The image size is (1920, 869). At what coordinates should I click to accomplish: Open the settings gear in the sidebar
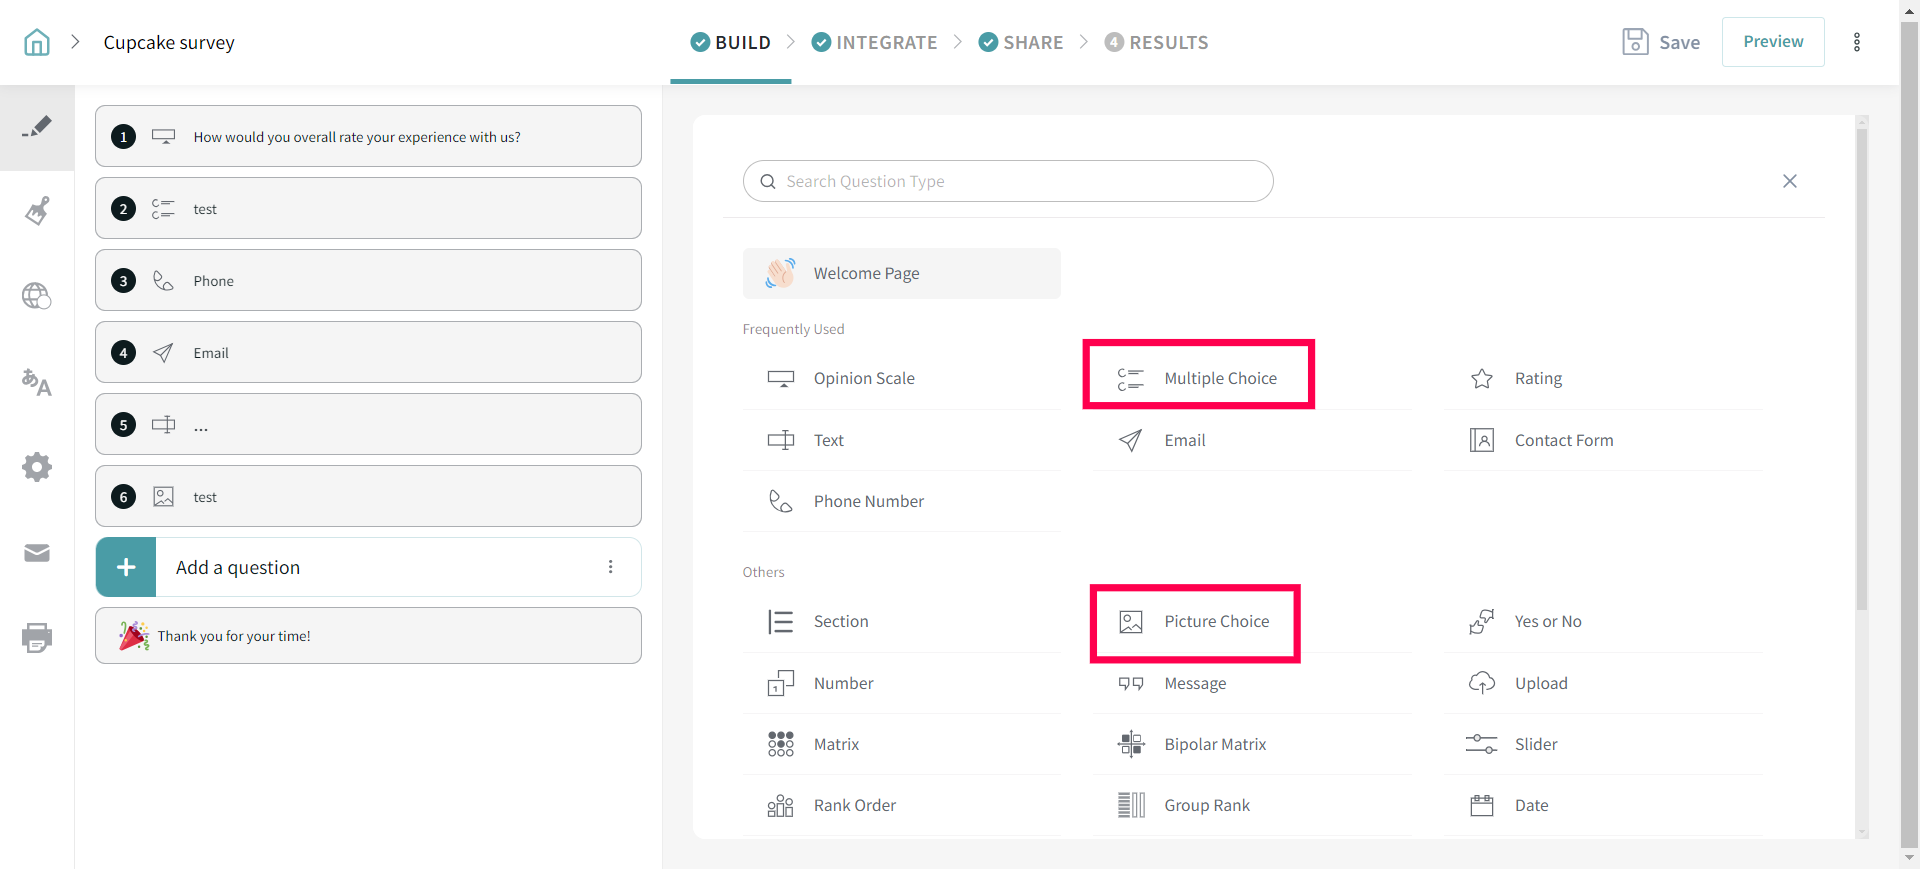37,467
